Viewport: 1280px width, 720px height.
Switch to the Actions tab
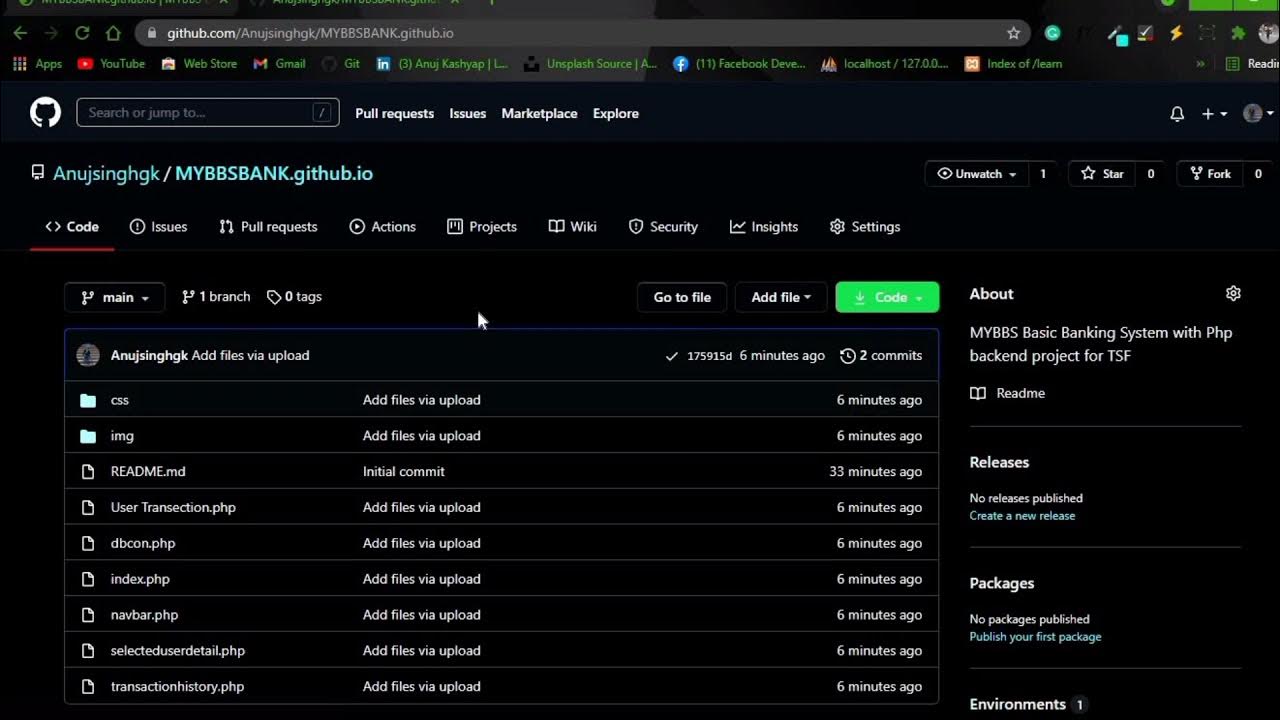382,227
